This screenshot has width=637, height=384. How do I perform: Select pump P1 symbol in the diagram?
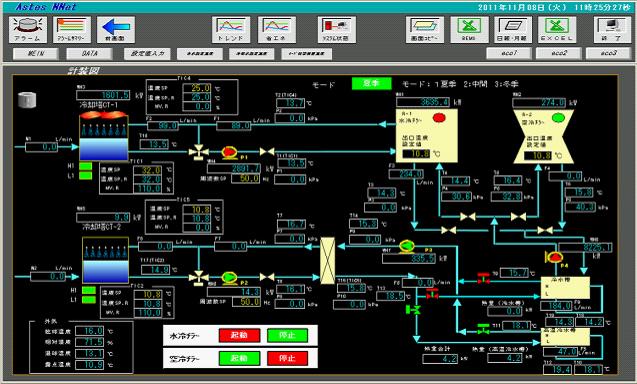point(230,152)
